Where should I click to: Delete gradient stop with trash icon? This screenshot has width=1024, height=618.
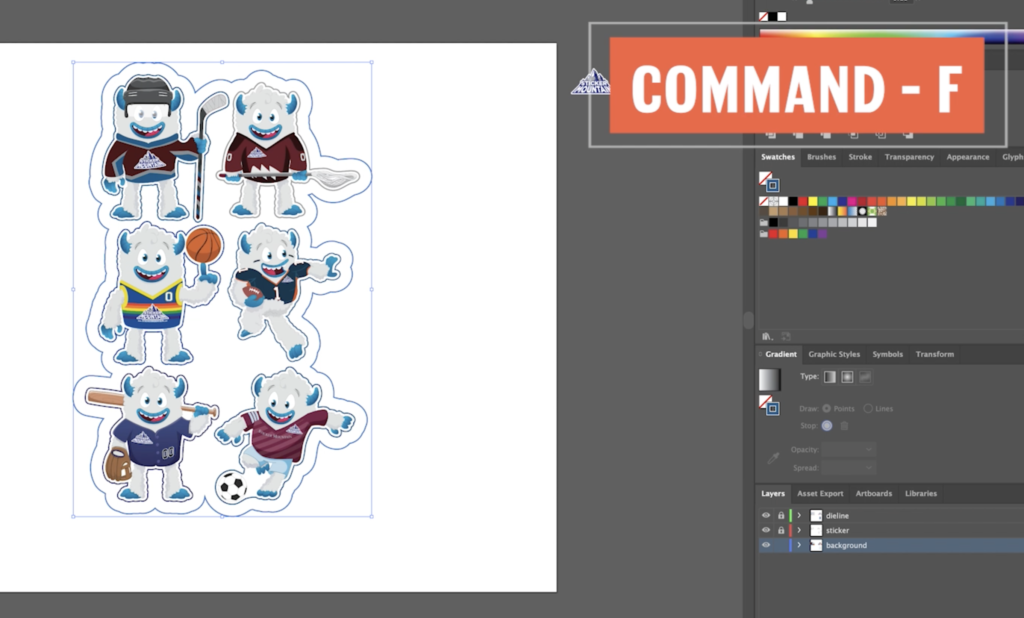tap(844, 426)
